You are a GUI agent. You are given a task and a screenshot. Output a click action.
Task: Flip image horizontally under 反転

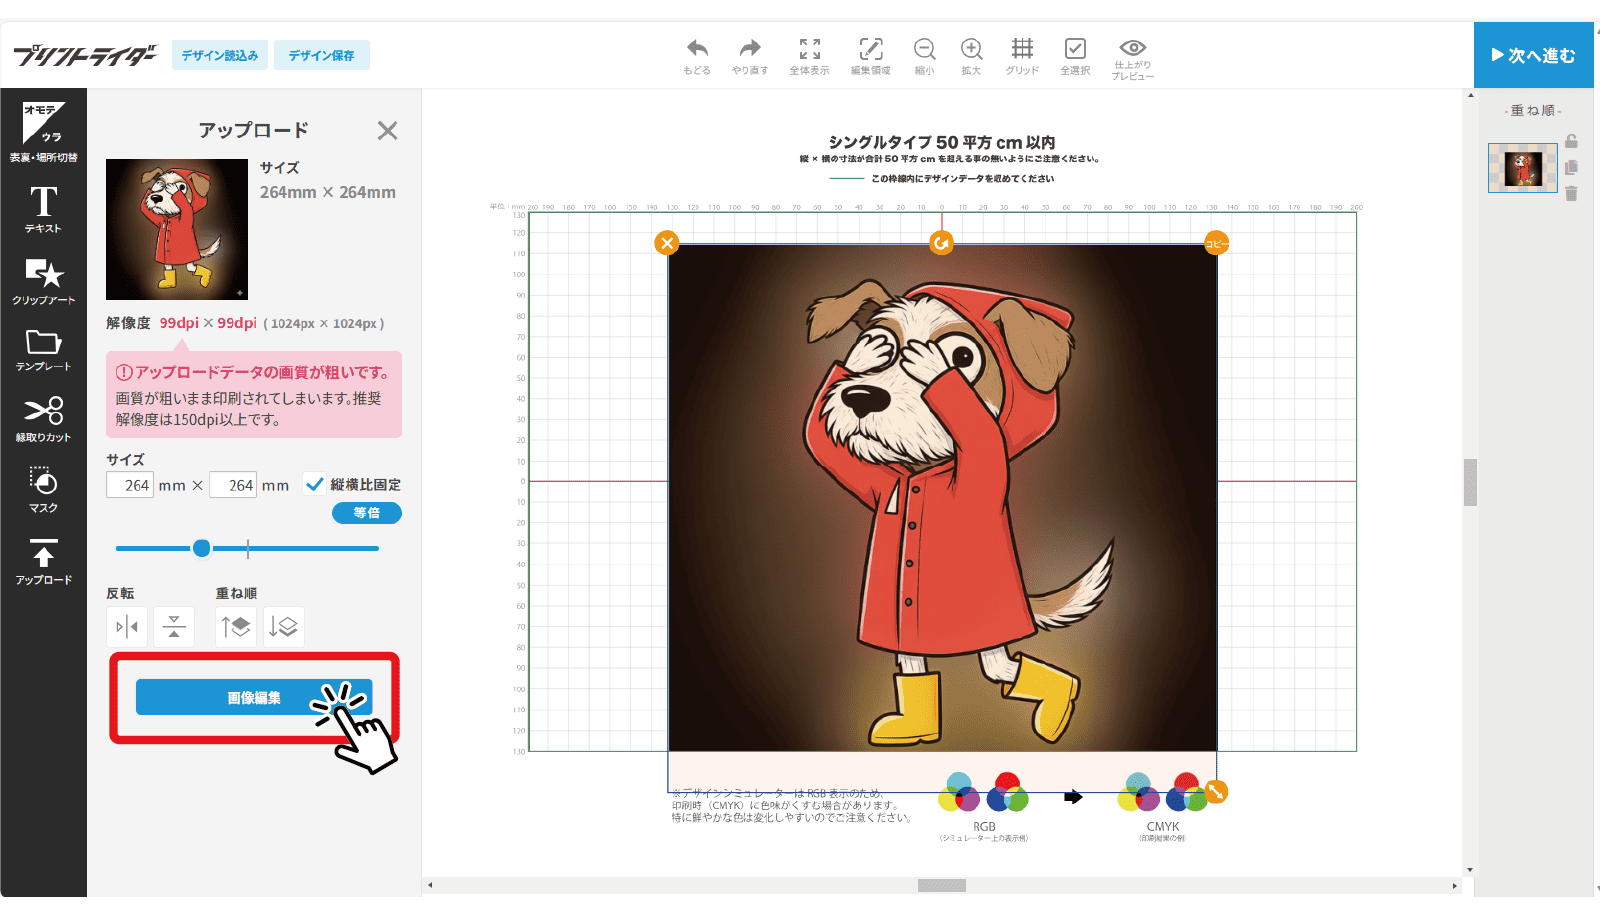click(127, 627)
